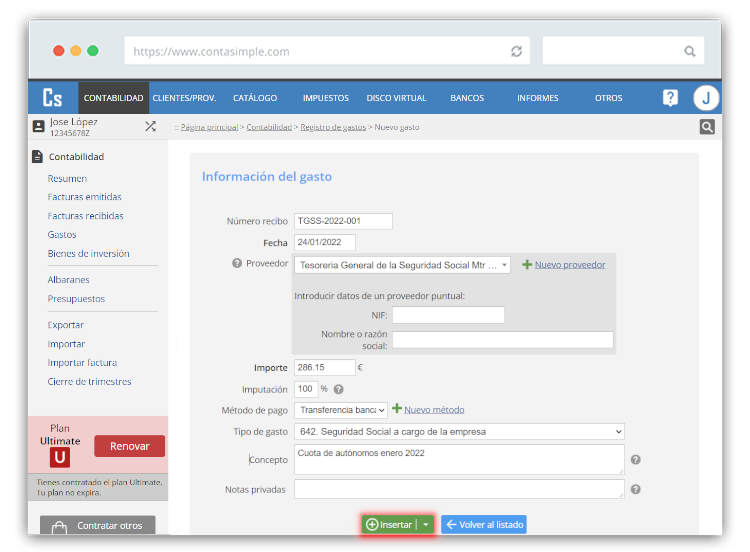
Task: Open the Tipo de gasto dropdown
Action: click(x=459, y=431)
